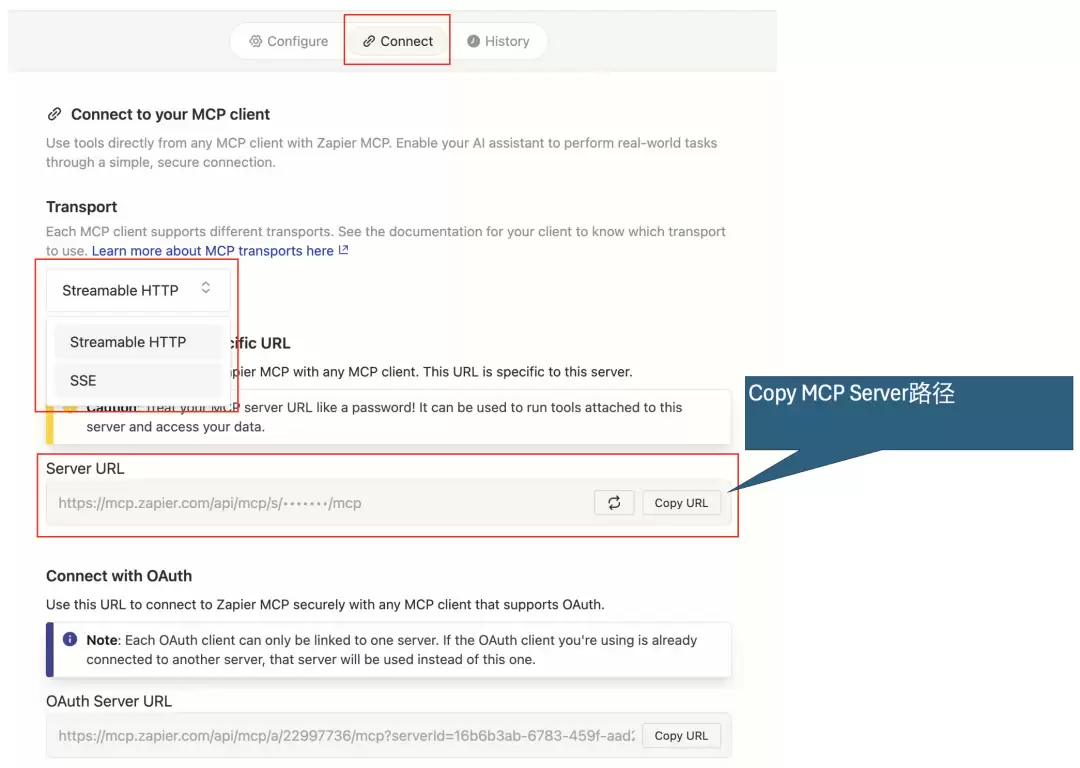This screenshot has width=1080, height=768.
Task: Select Streamable HTTP option in dropdown list
Action: click(x=138, y=342)
